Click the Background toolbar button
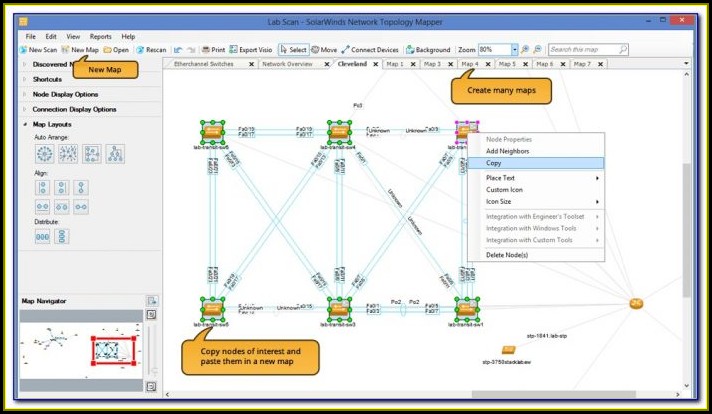 point(428,49)
